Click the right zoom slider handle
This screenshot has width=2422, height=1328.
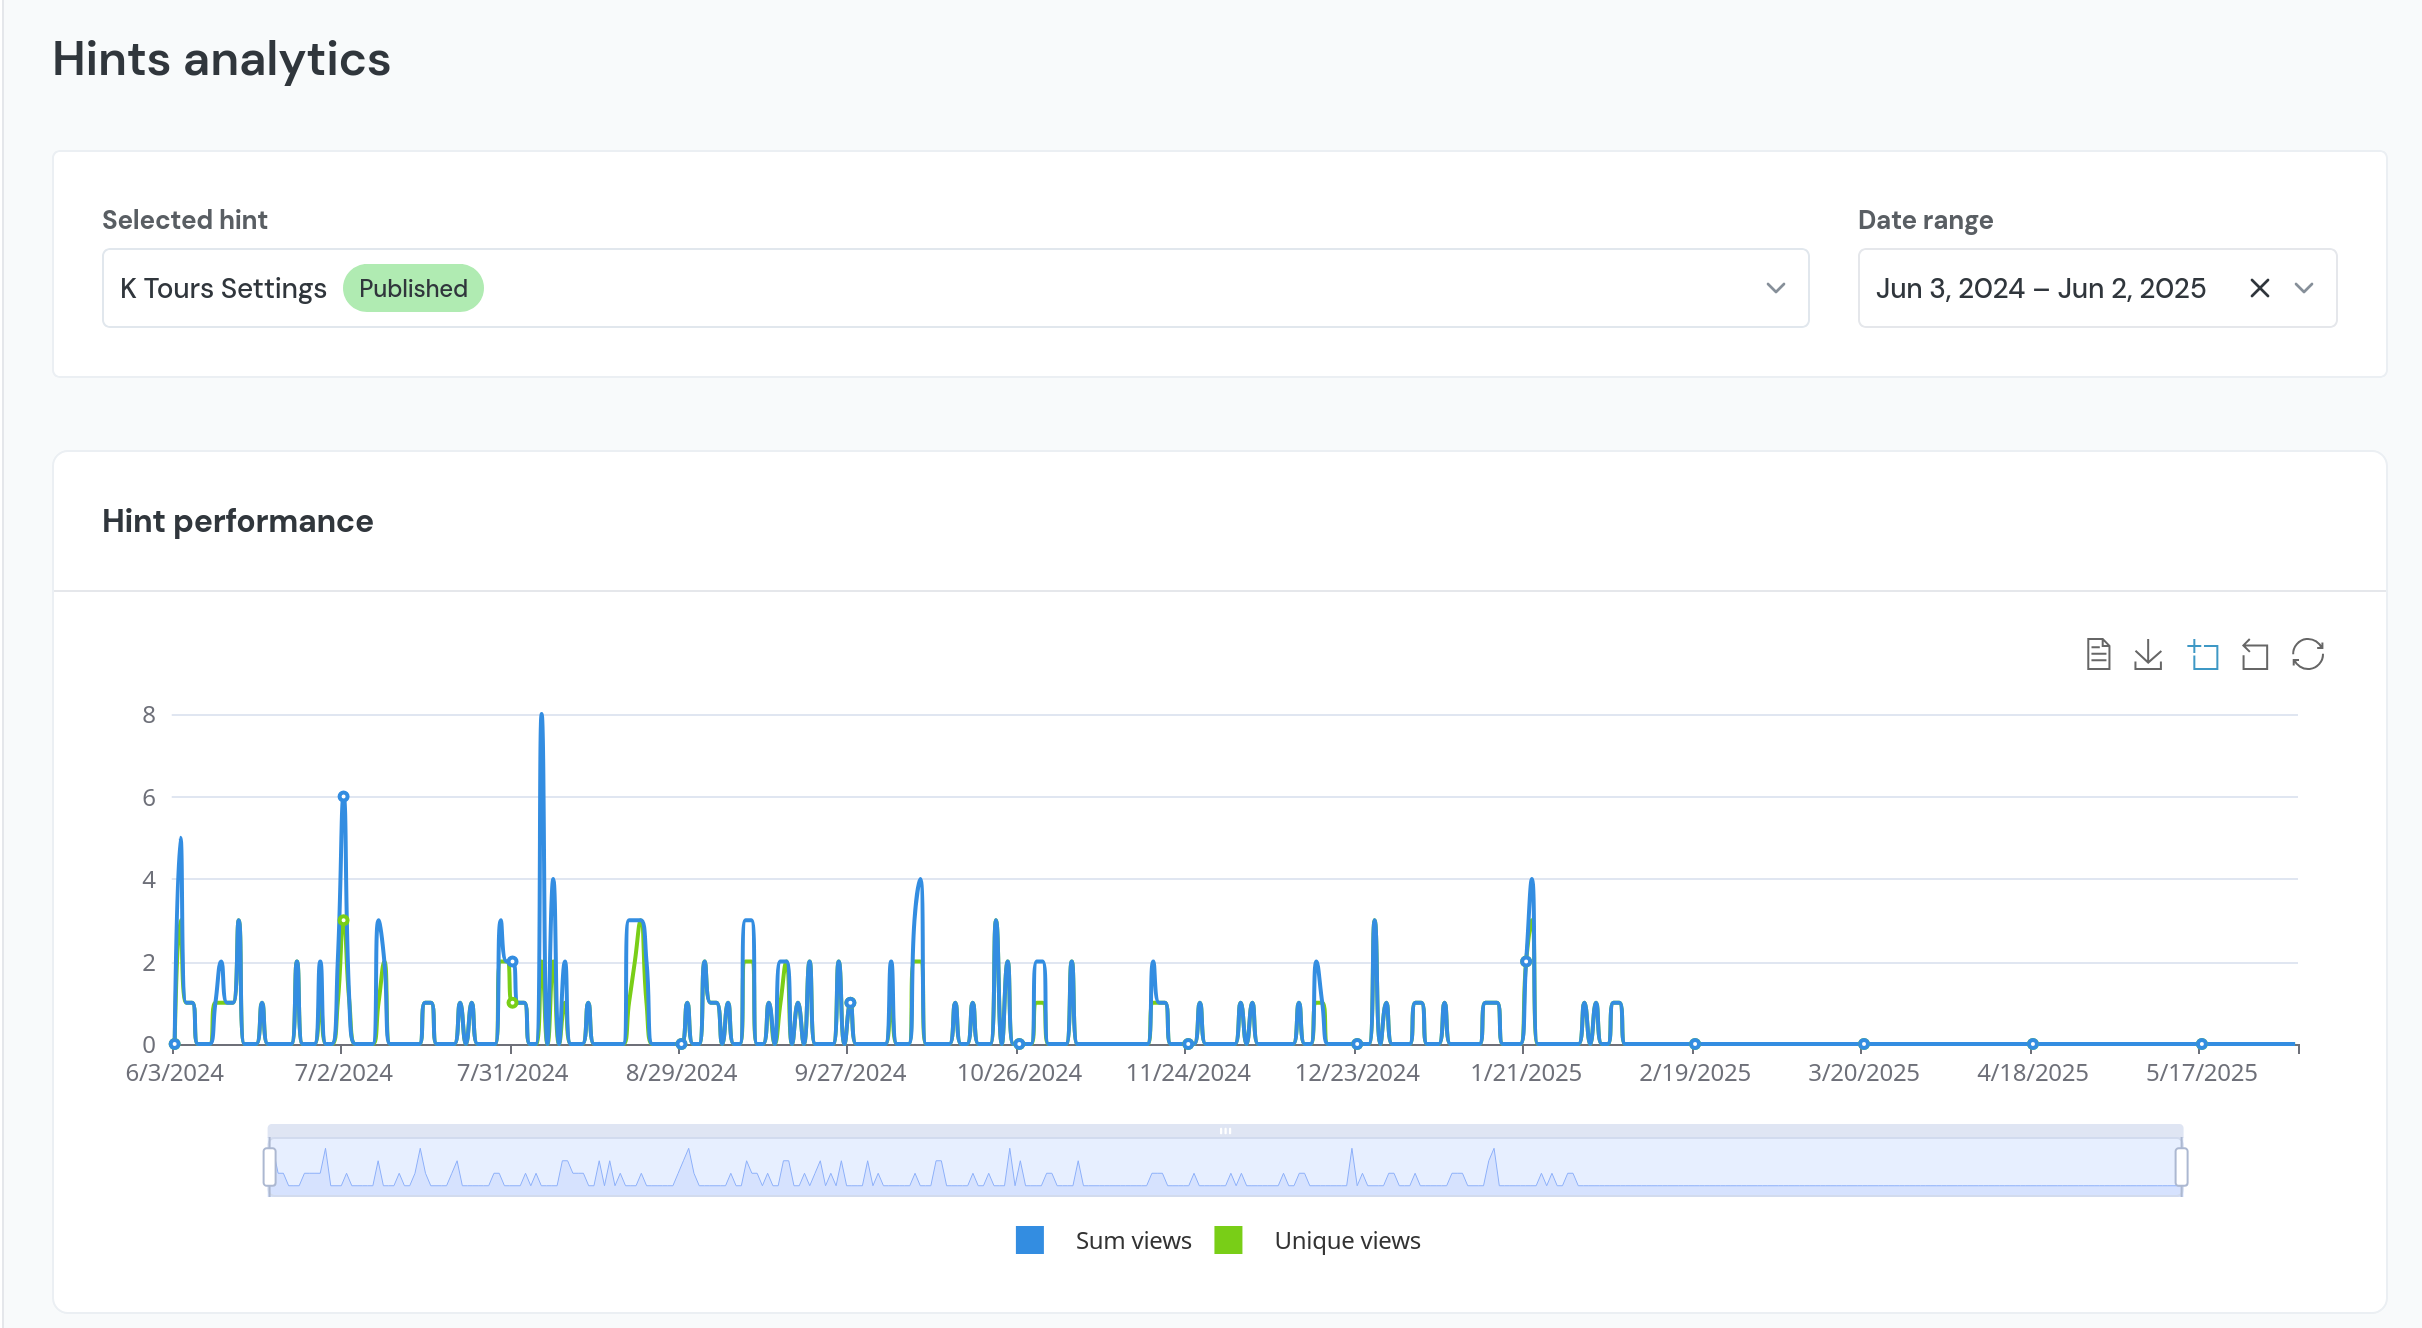(2181, 1167)
